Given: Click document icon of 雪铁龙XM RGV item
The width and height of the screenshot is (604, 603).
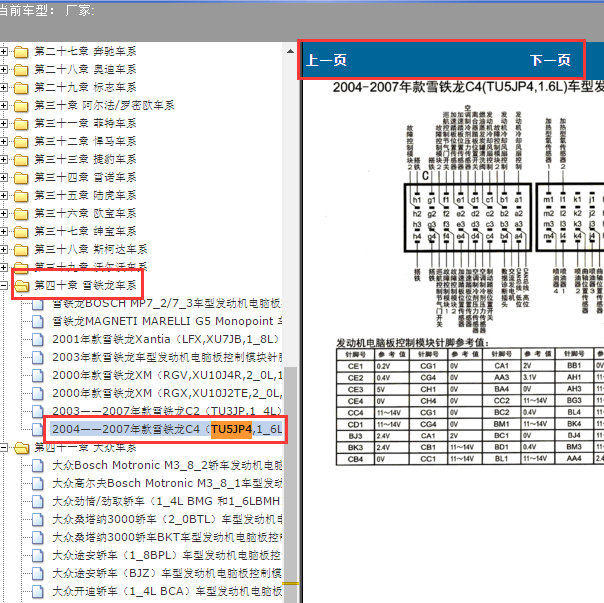Looking at the screenshot, I should pyautogui.click(x=38, y=375).
